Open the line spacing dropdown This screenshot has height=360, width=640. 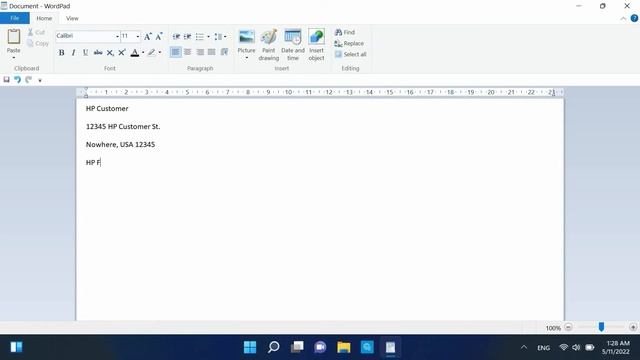click(220, 37)
